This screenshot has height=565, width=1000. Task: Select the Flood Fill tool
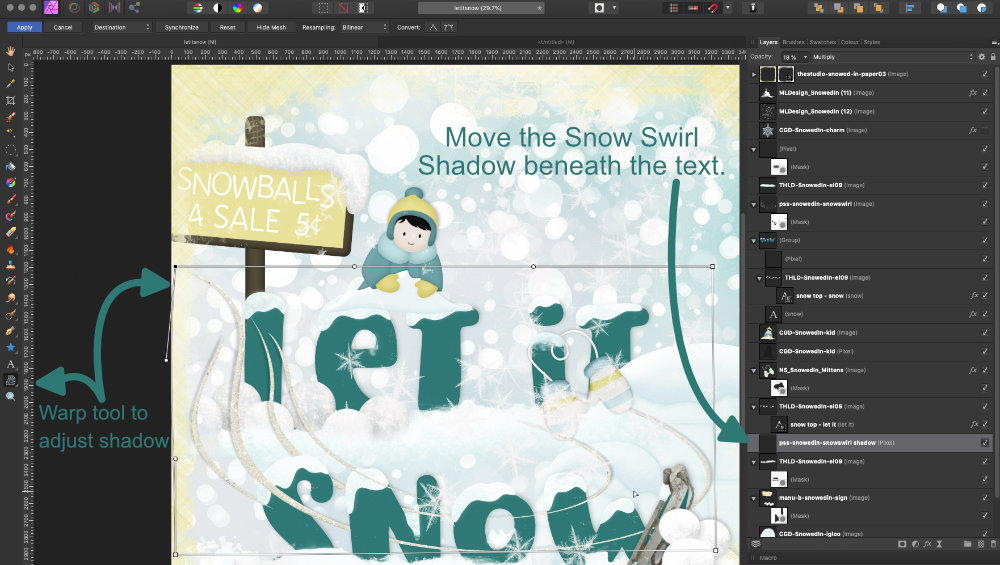[x=11, y=166]
